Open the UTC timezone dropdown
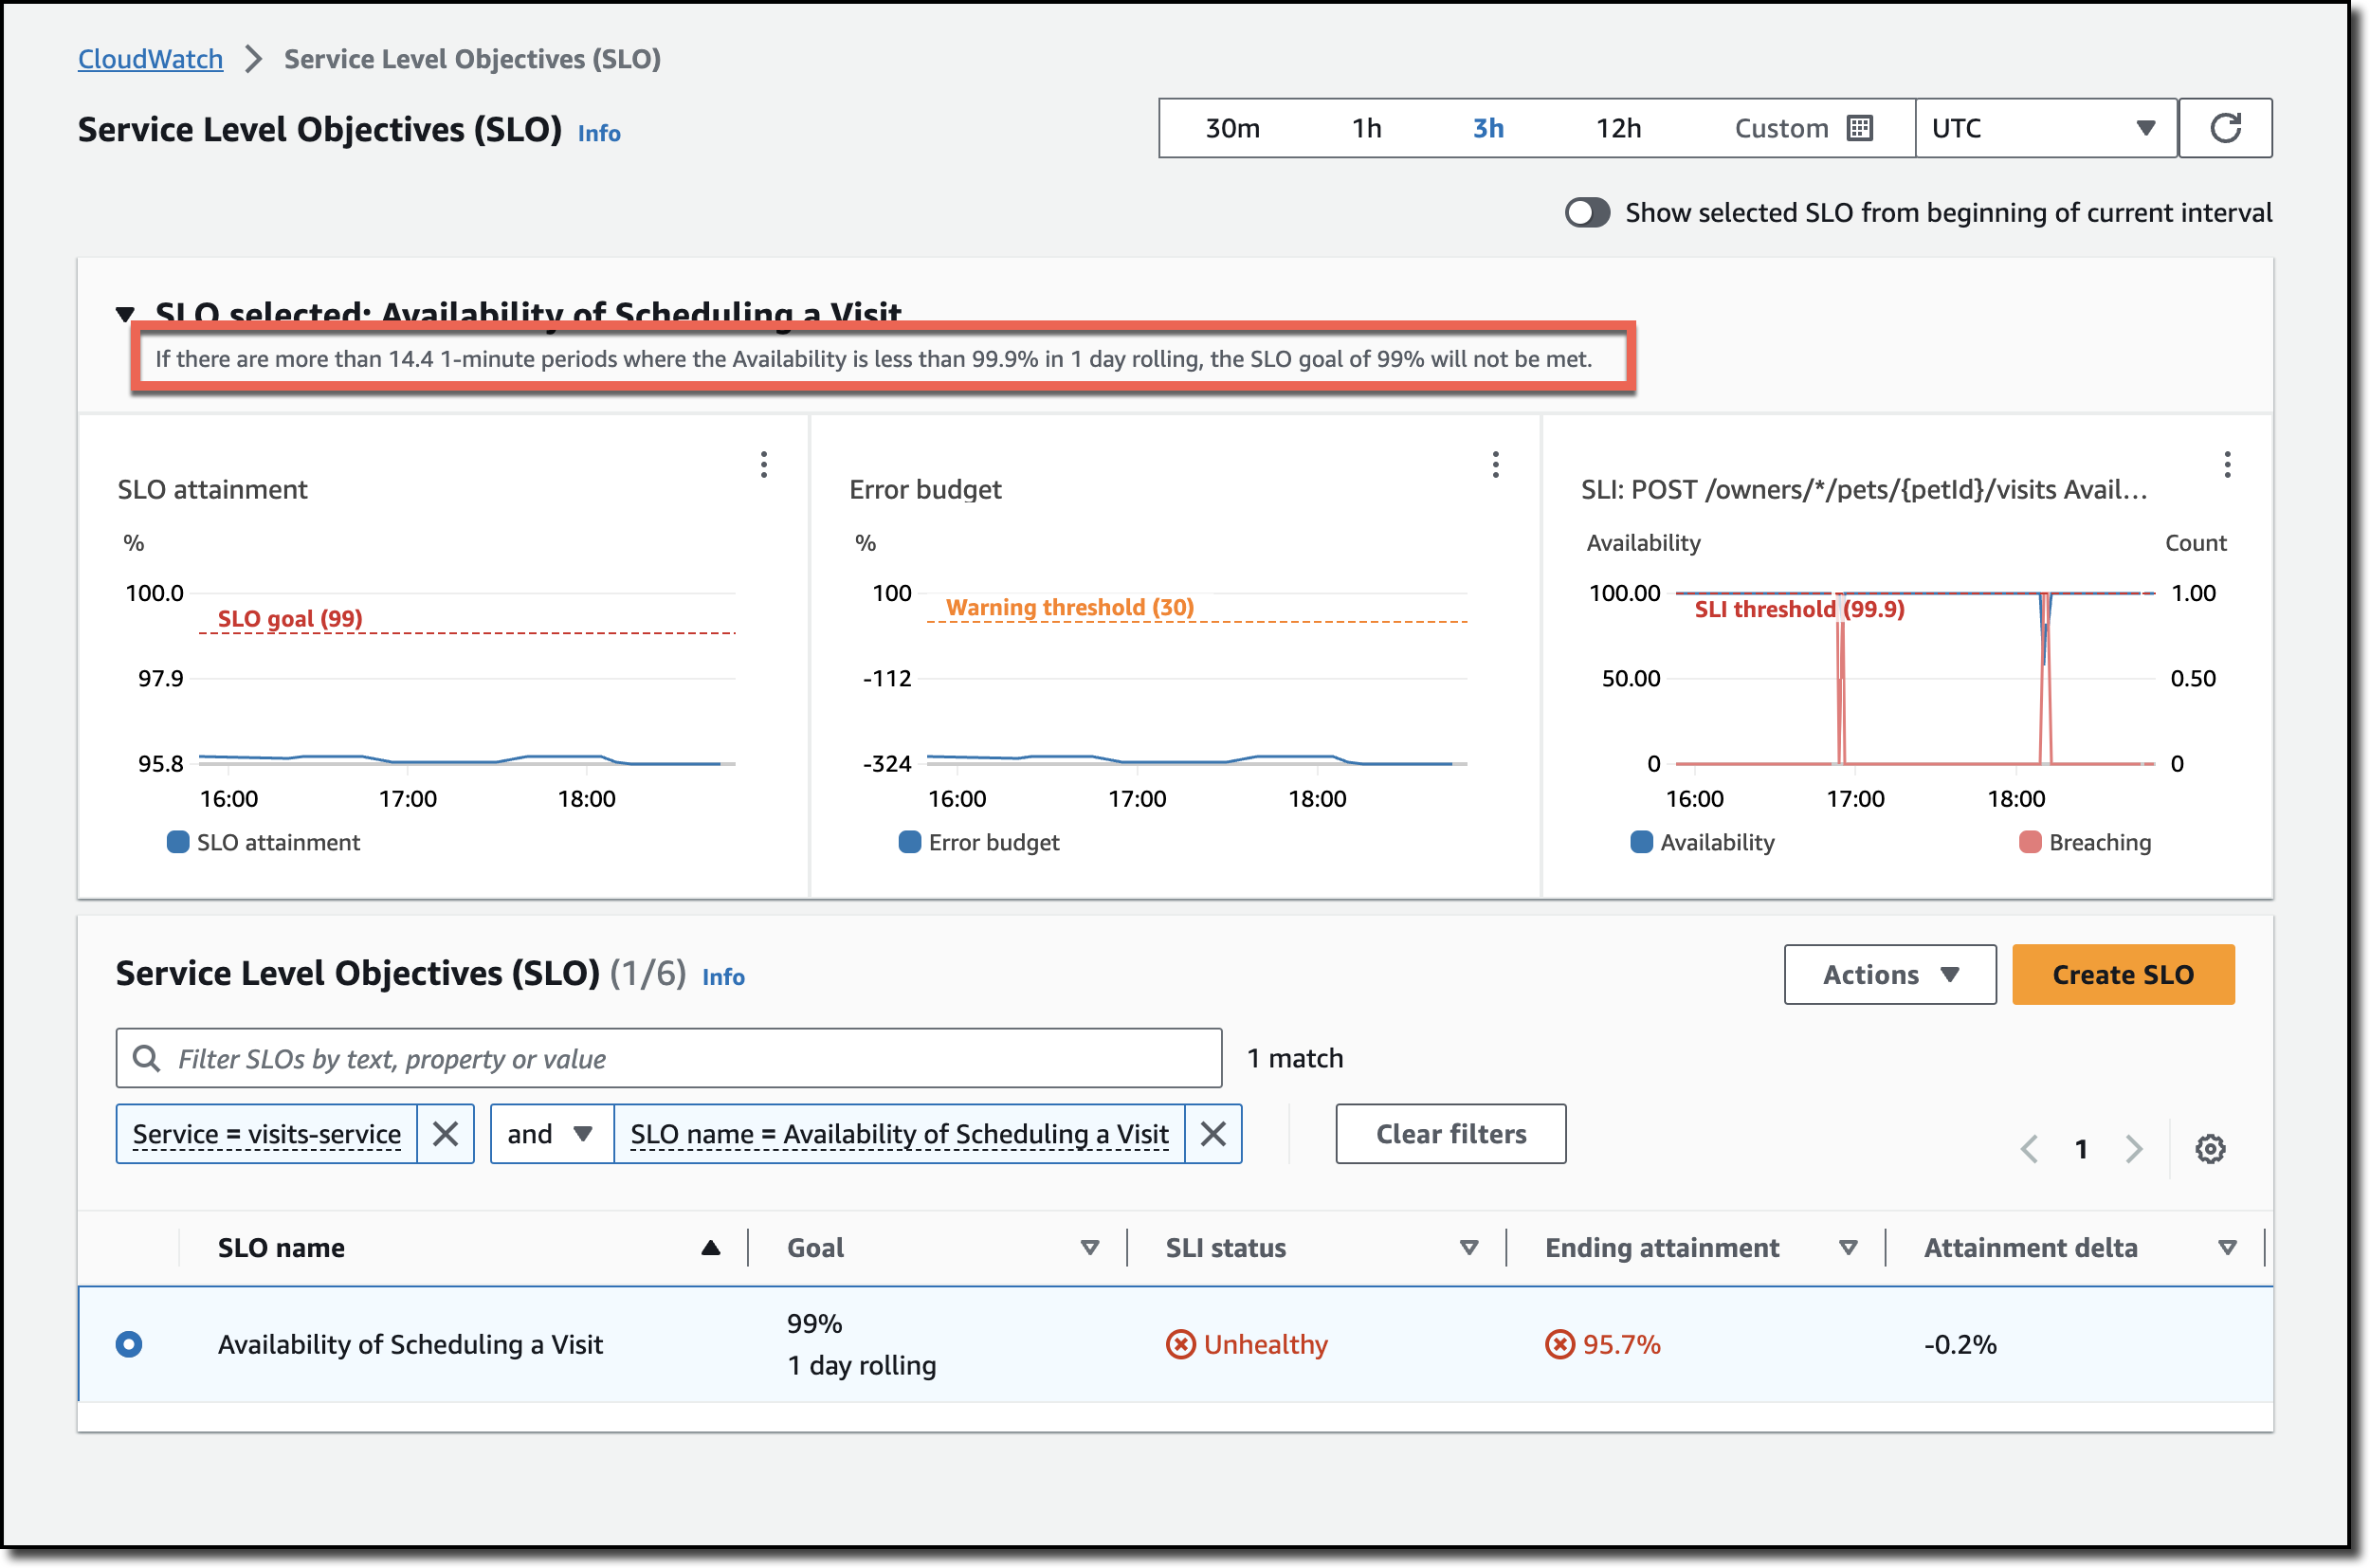This screenshot has width=2370, height=1568. click(2043, 128)
